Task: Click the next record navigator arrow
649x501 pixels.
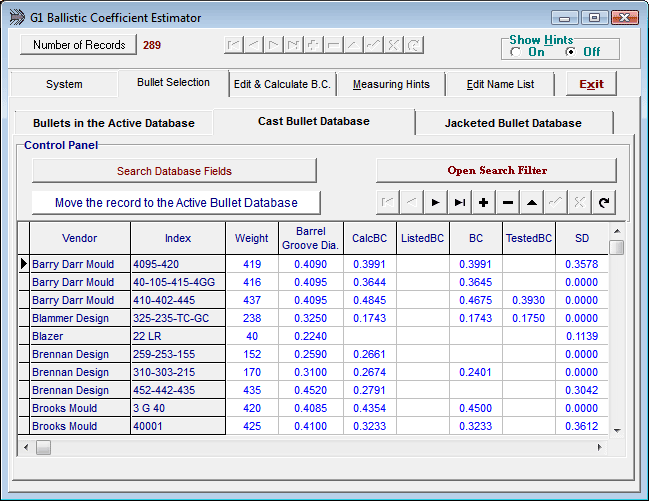Action: 436,202
